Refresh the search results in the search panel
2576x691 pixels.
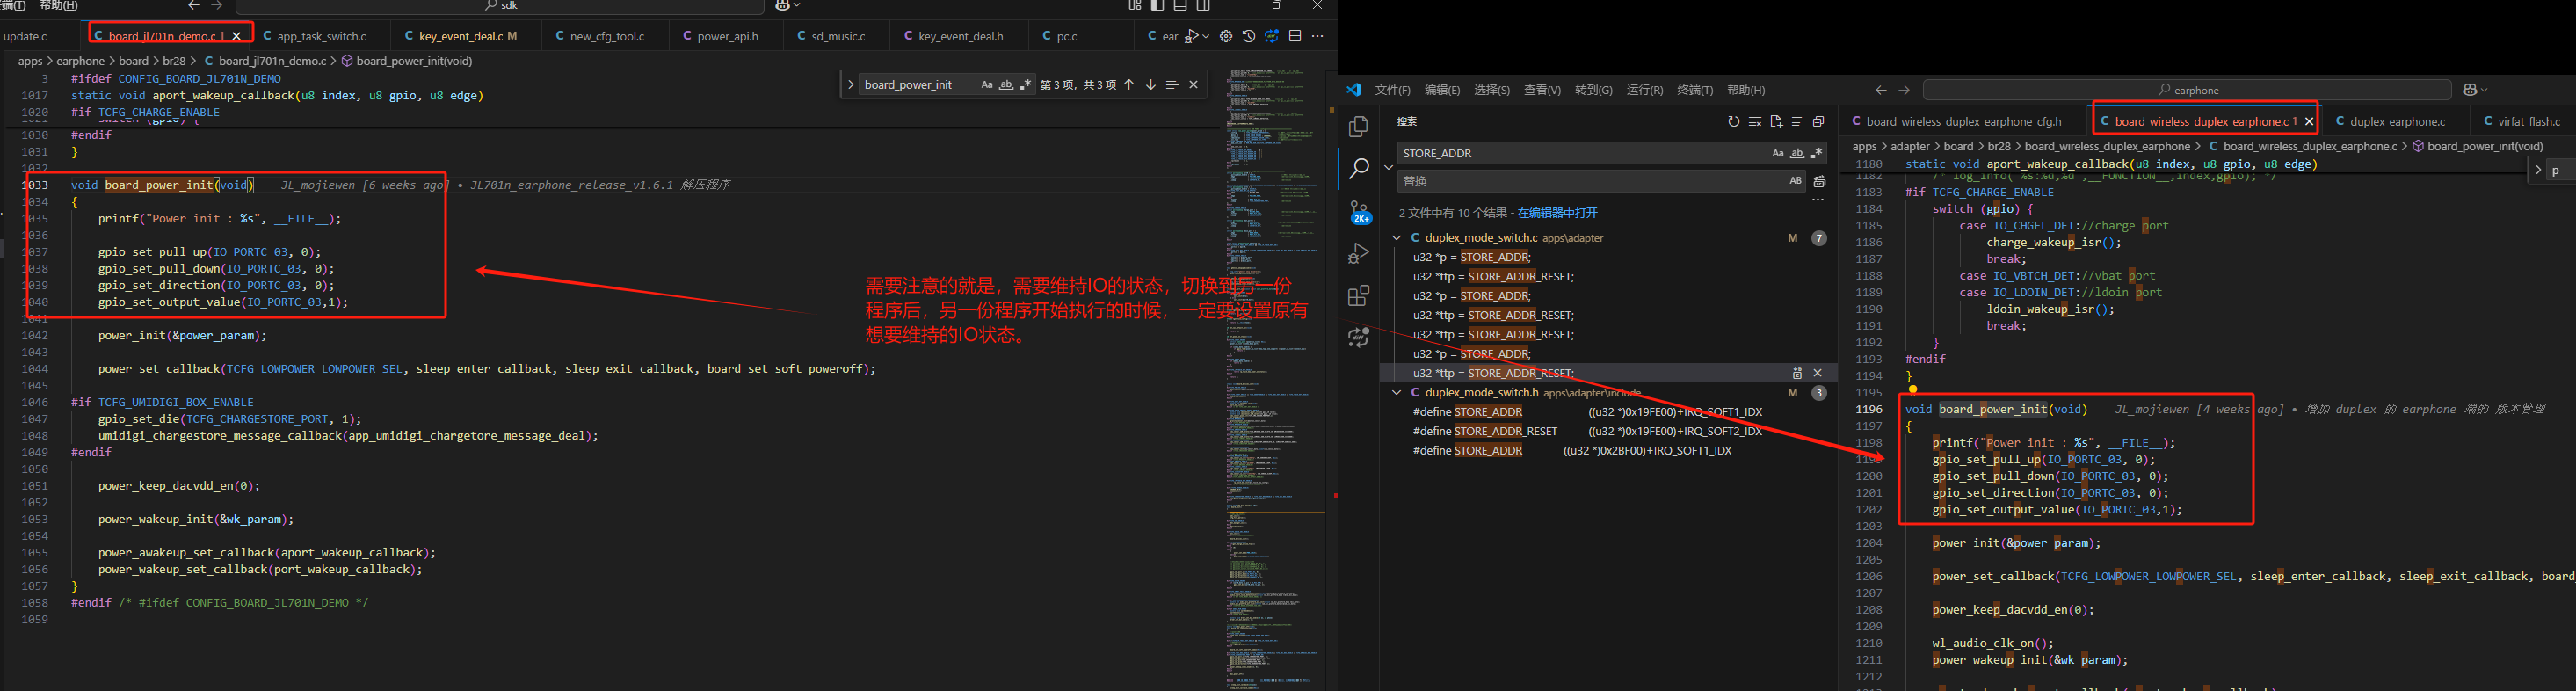(1734, 122)
